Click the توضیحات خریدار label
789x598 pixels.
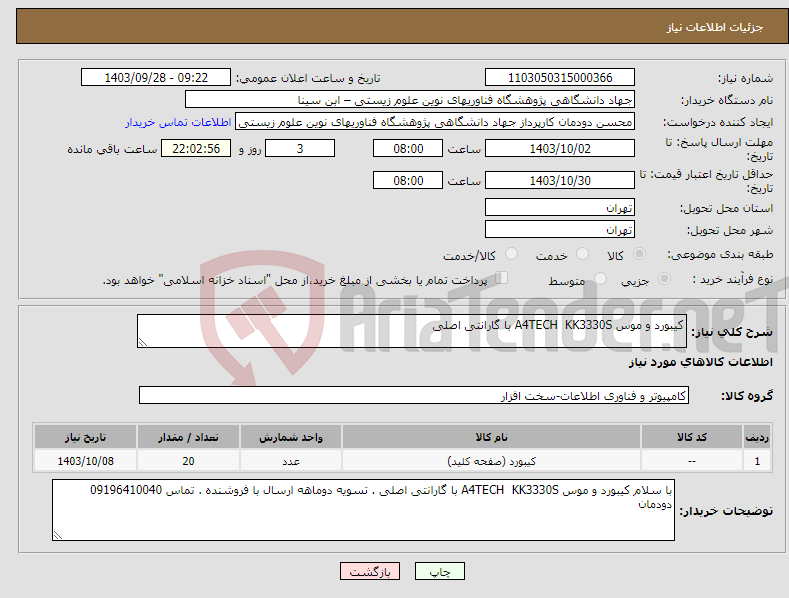tap(726, 511)
